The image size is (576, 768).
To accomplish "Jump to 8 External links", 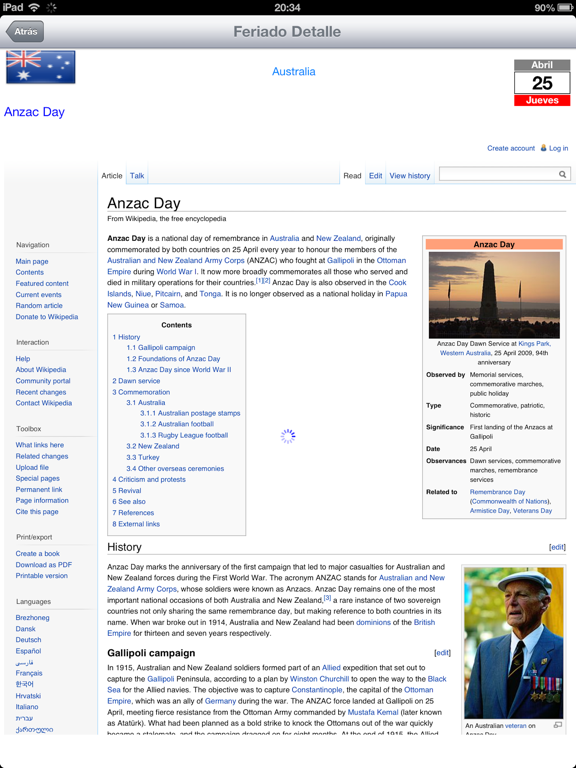I will tap(136, 524).
